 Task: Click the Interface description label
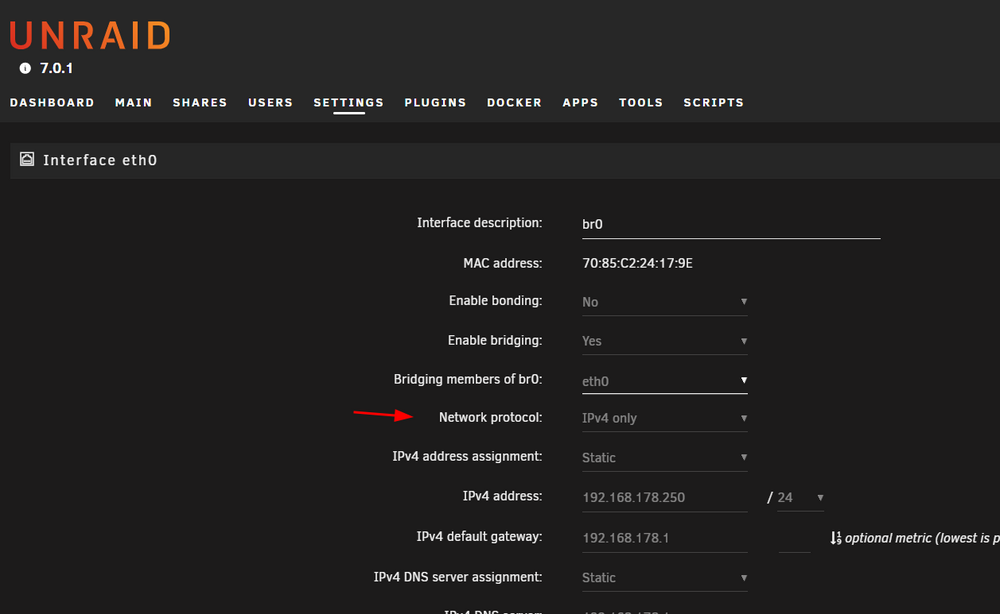pyautogui.click(x=480, y=223)
